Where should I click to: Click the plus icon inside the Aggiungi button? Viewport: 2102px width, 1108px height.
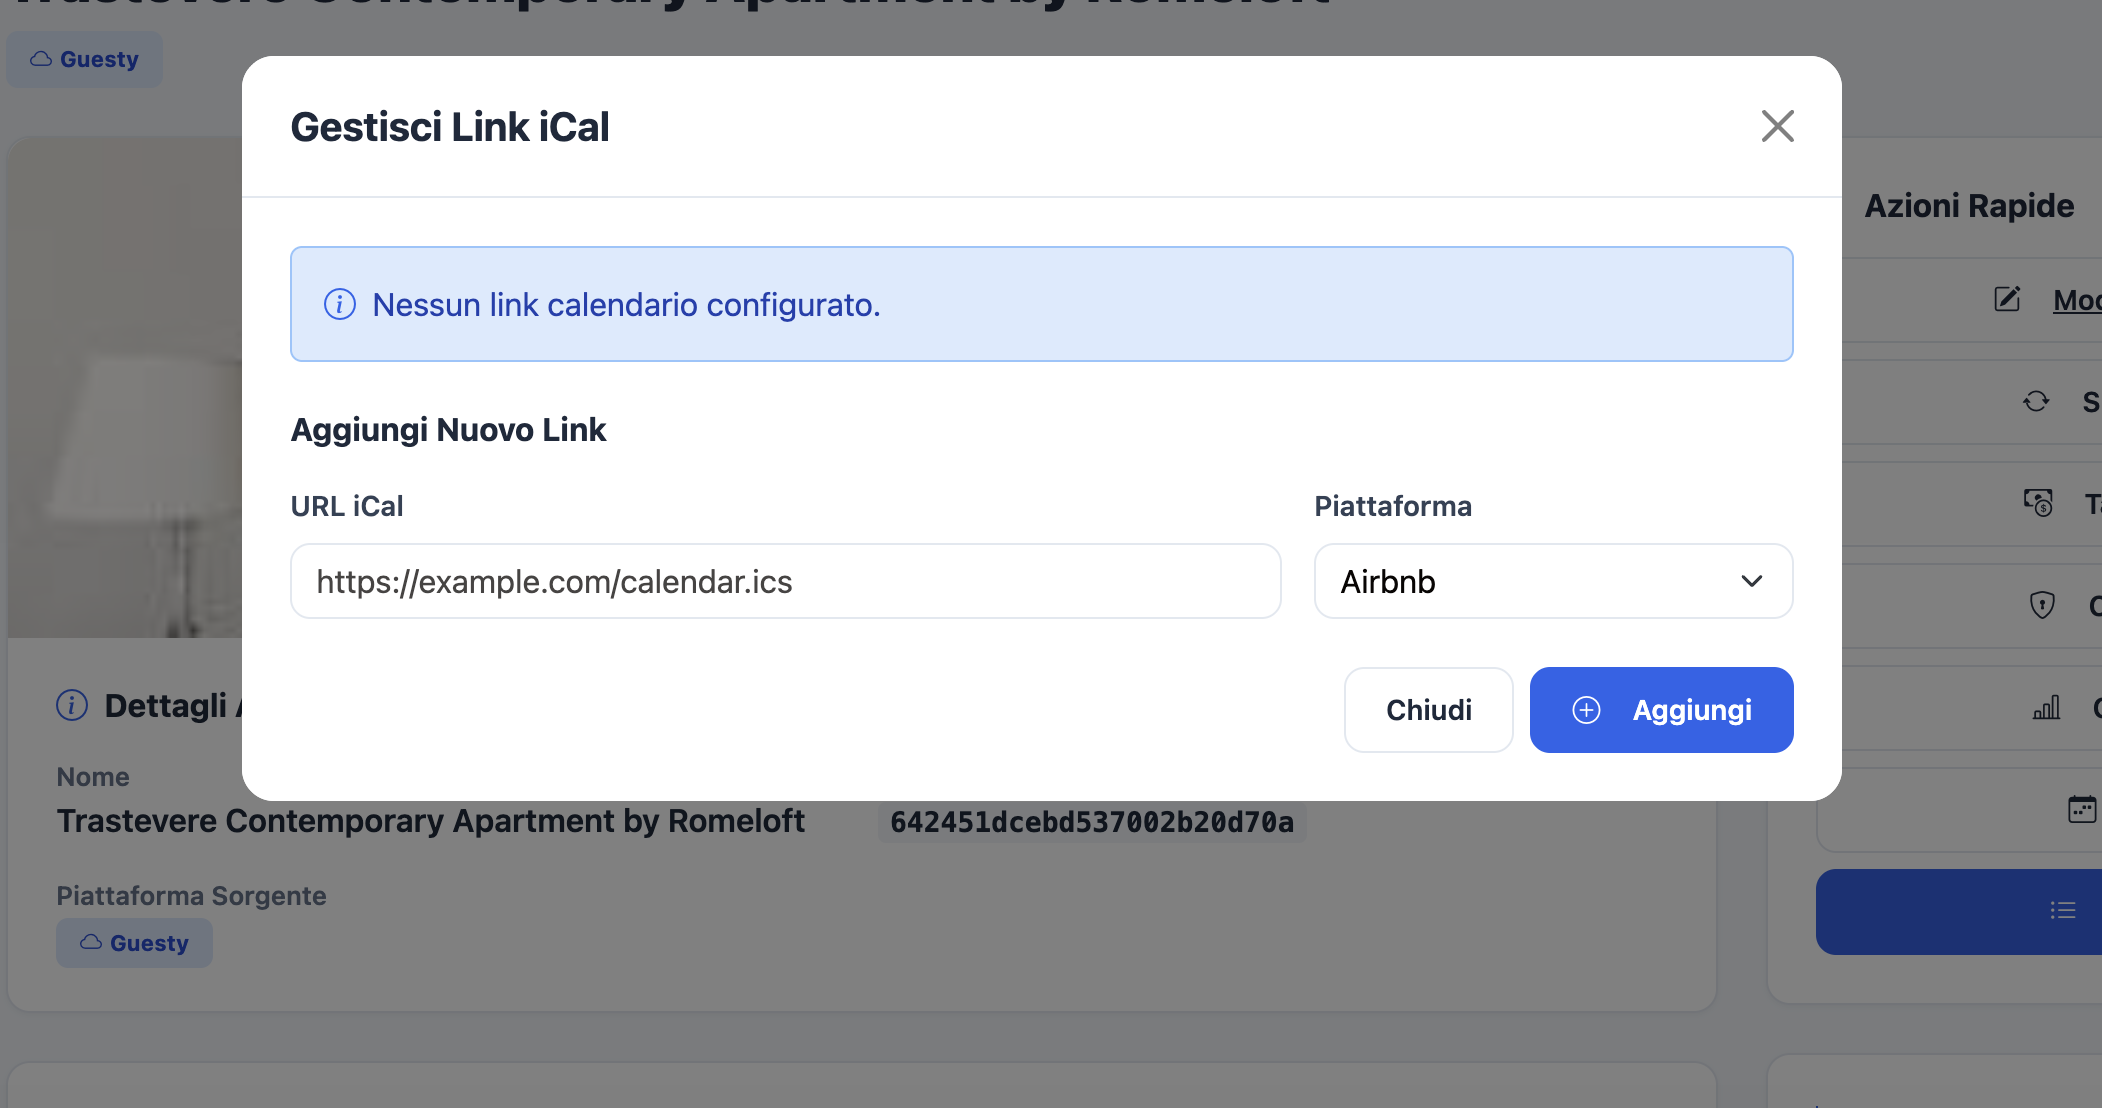pos(1586,710)
